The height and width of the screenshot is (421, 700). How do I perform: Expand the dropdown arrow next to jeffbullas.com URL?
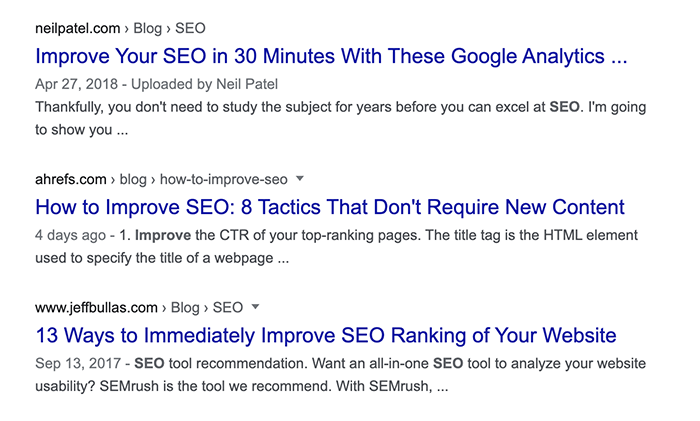coord(256,306)
